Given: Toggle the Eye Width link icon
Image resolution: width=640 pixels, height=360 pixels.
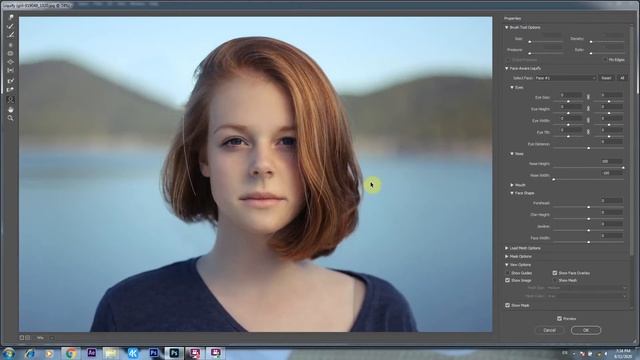Looking at the screenshot, I should pyautogui.click(x=588, y=120).
